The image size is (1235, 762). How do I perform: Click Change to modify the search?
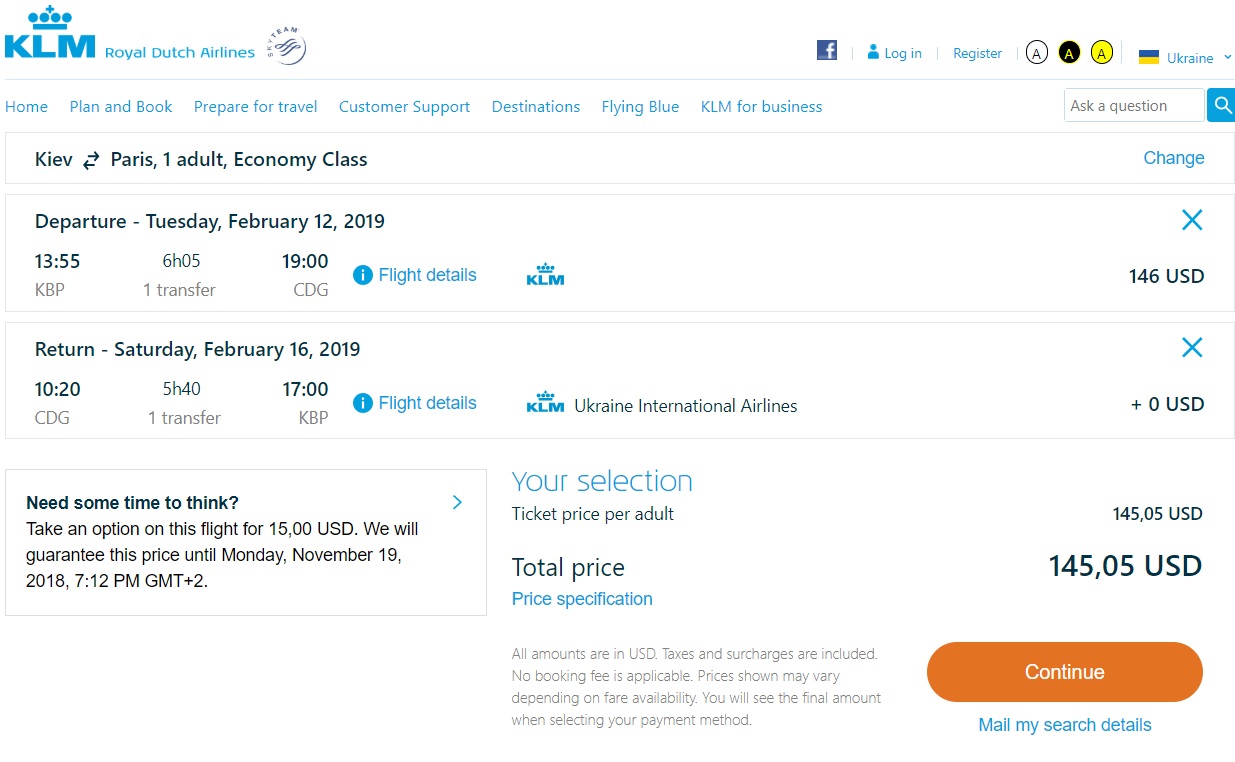[x=1174, y=158]
